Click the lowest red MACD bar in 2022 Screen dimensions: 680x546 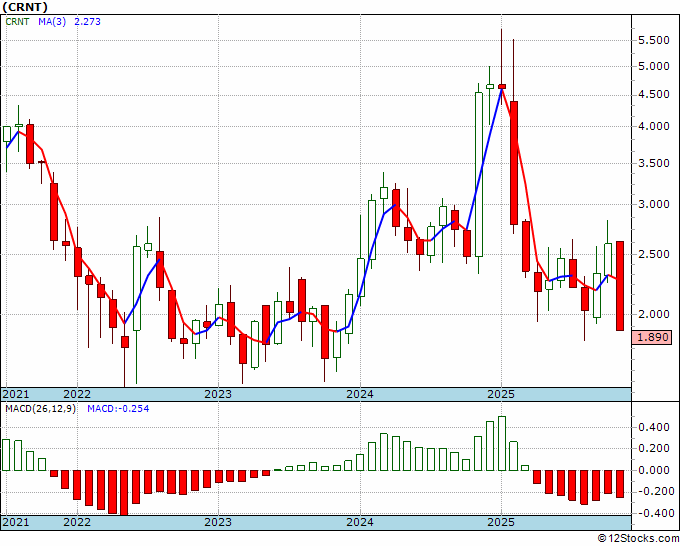pos(124,493)
